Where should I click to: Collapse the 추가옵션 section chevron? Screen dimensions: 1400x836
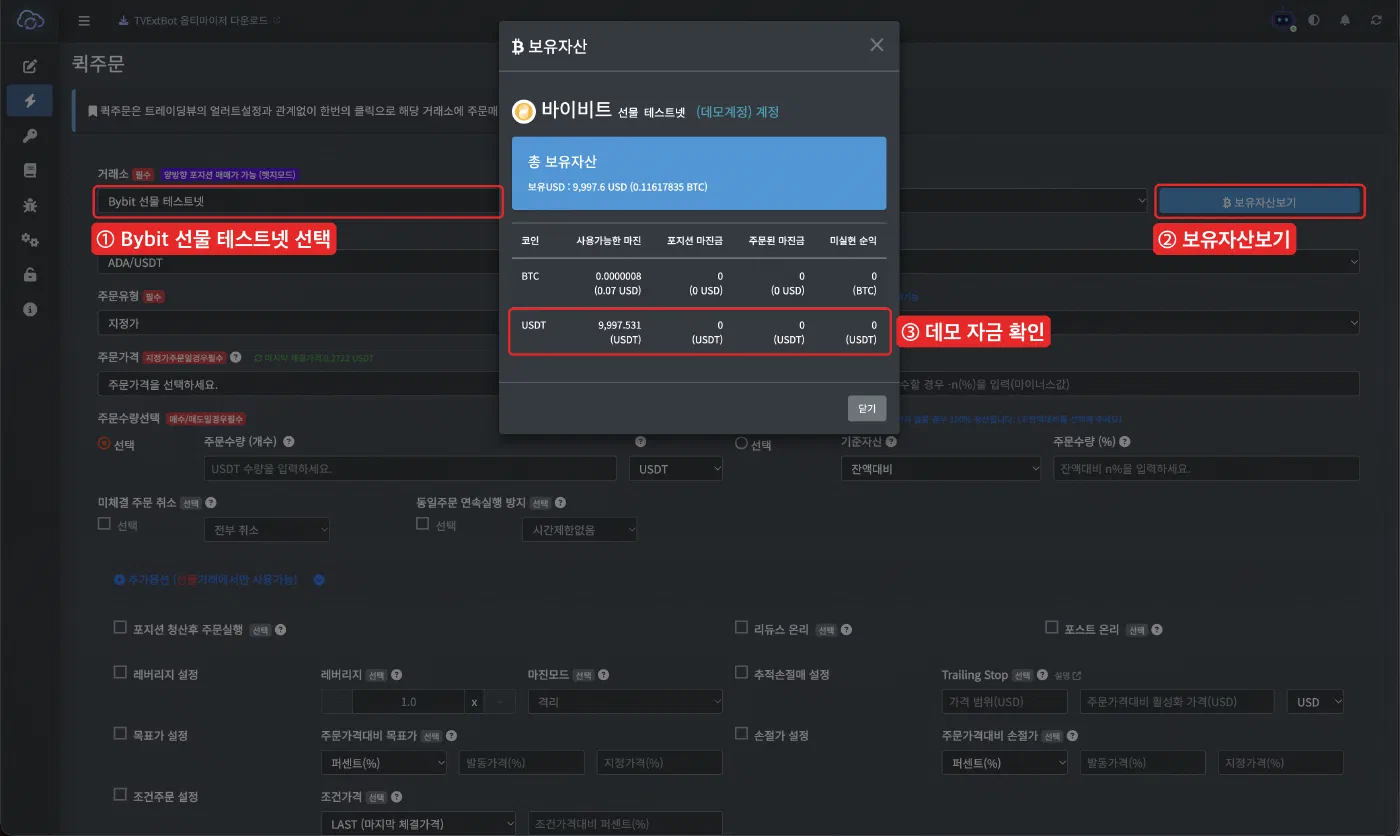click(319, 579)
